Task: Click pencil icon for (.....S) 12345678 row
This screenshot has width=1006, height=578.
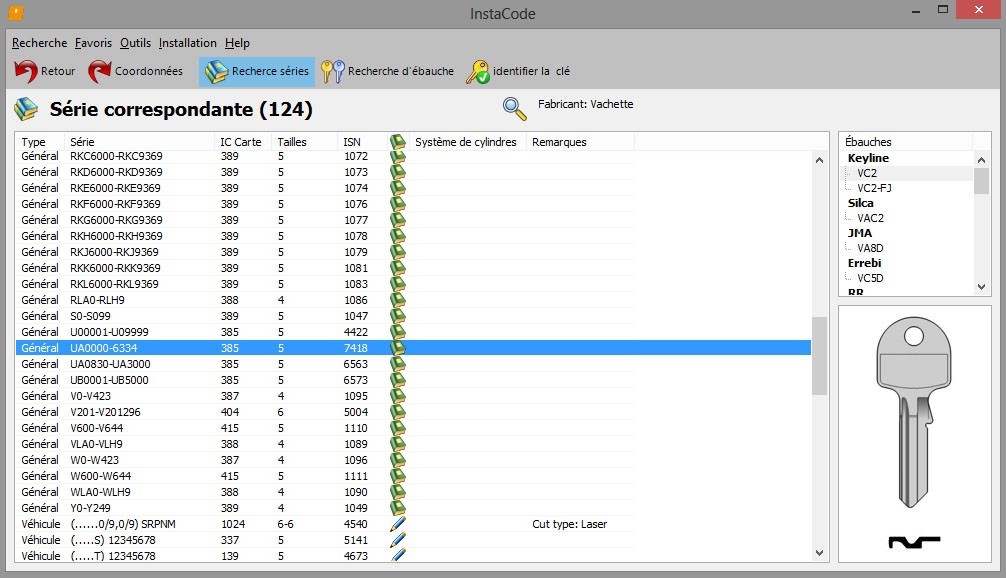Action: [398, 540]
